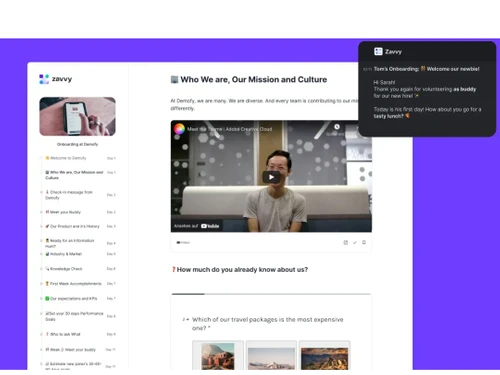Image resolution: width=500 pixels, height=375 pixels.
Task: Select the third travel package image (canyon)
Action: tap(324, 355)
